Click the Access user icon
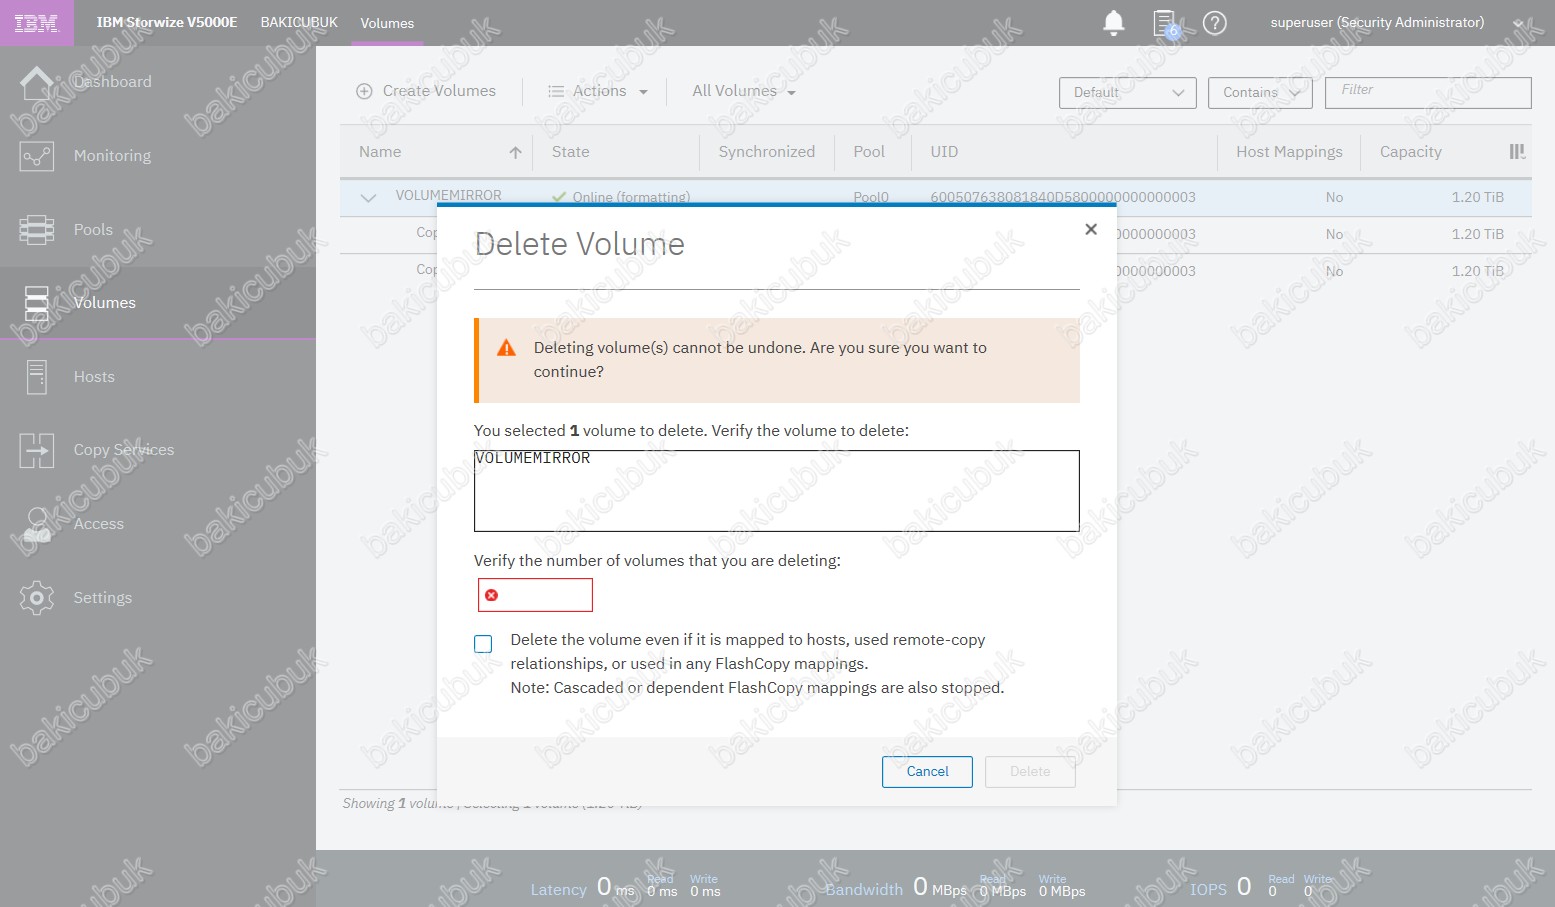1555x907 pixels. click(x=37, y=524)
